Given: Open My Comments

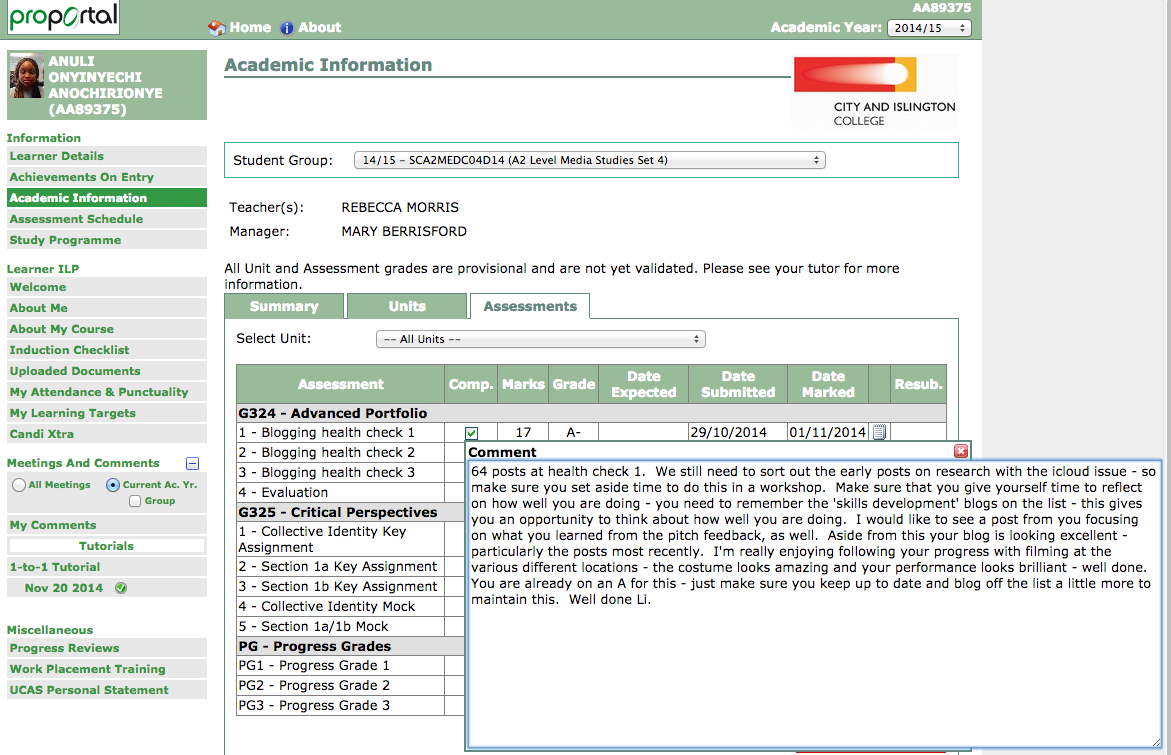Looking at the screenshot, I should (x=107, y=525).
